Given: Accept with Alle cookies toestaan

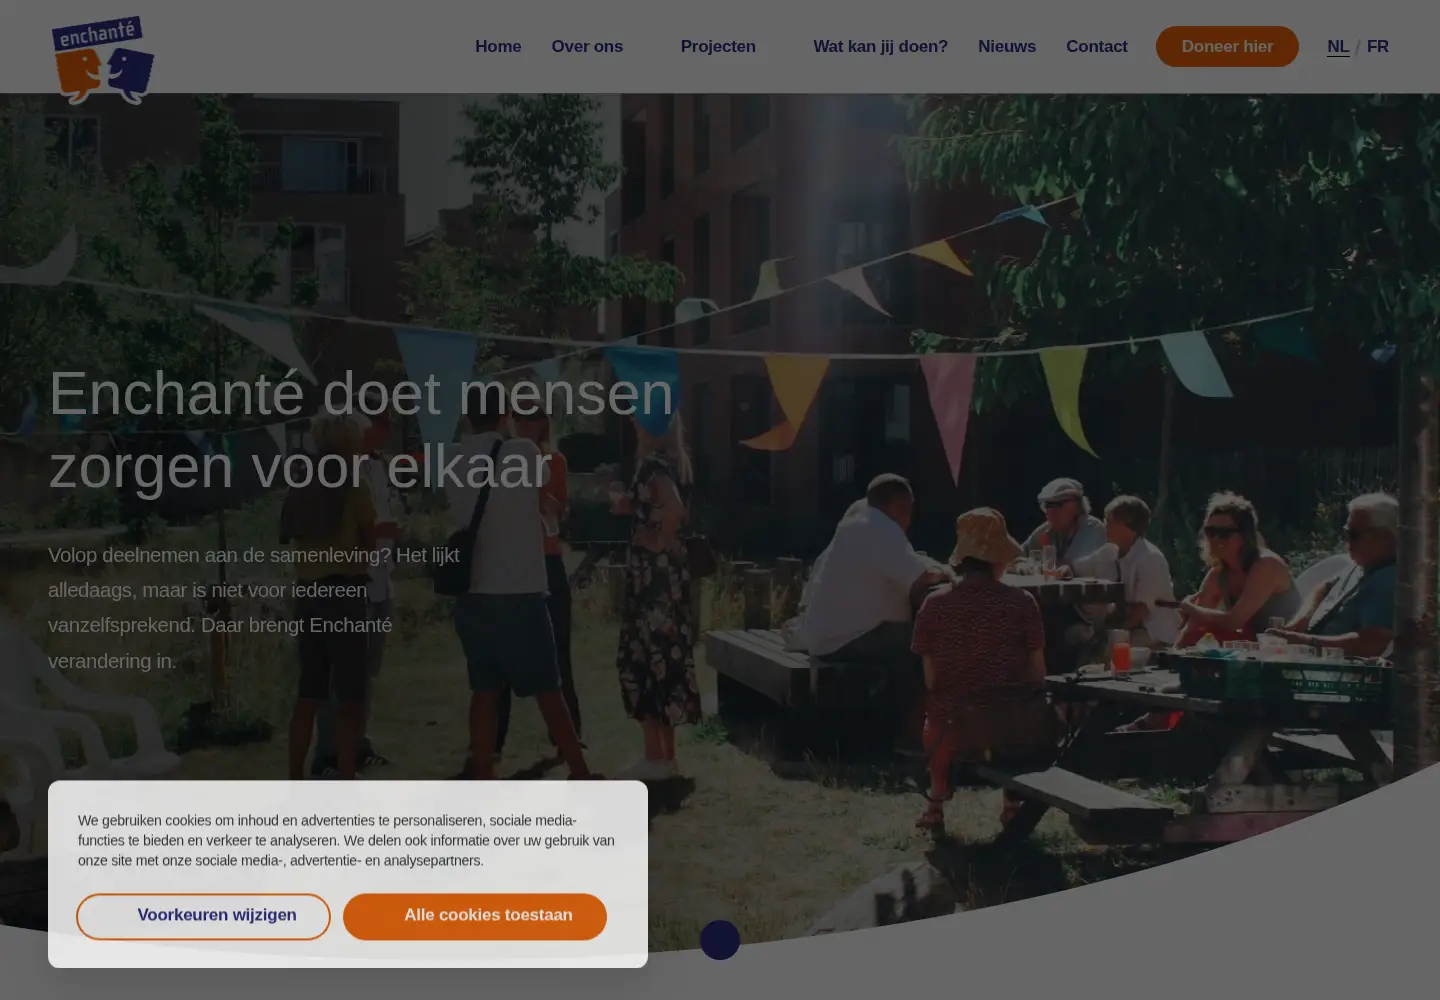Looking at the screenshot, I should [x=475, y=916].
